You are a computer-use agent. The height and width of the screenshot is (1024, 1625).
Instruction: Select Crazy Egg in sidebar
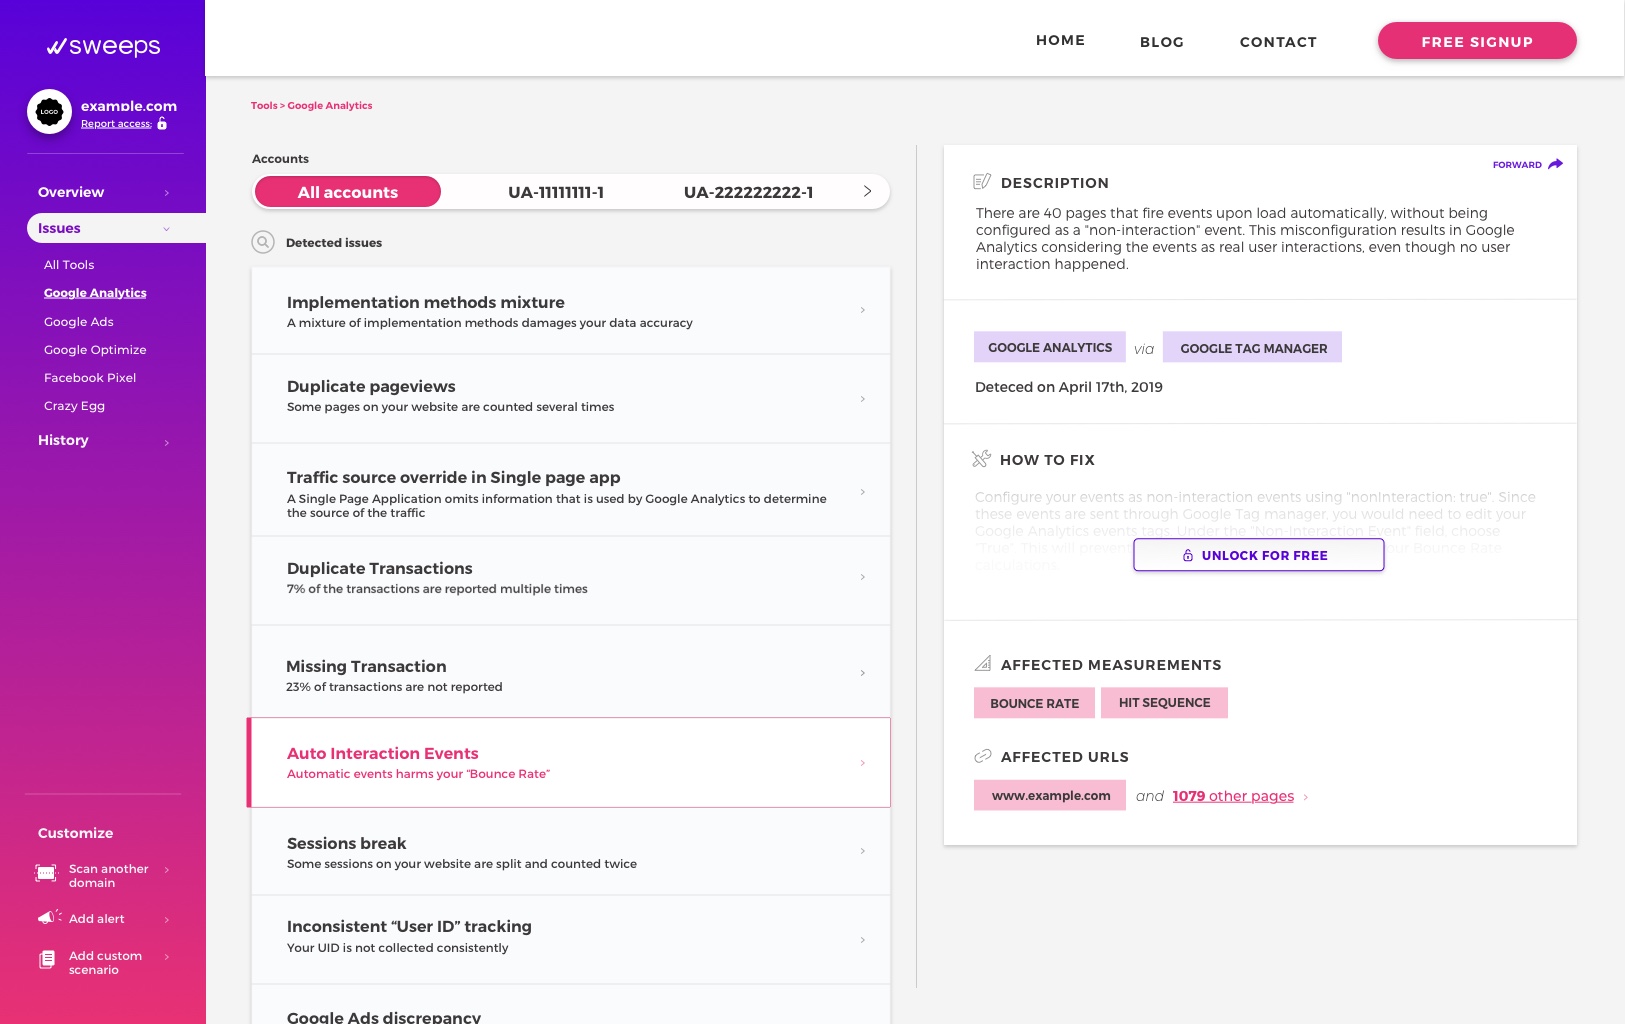point(74,406)
